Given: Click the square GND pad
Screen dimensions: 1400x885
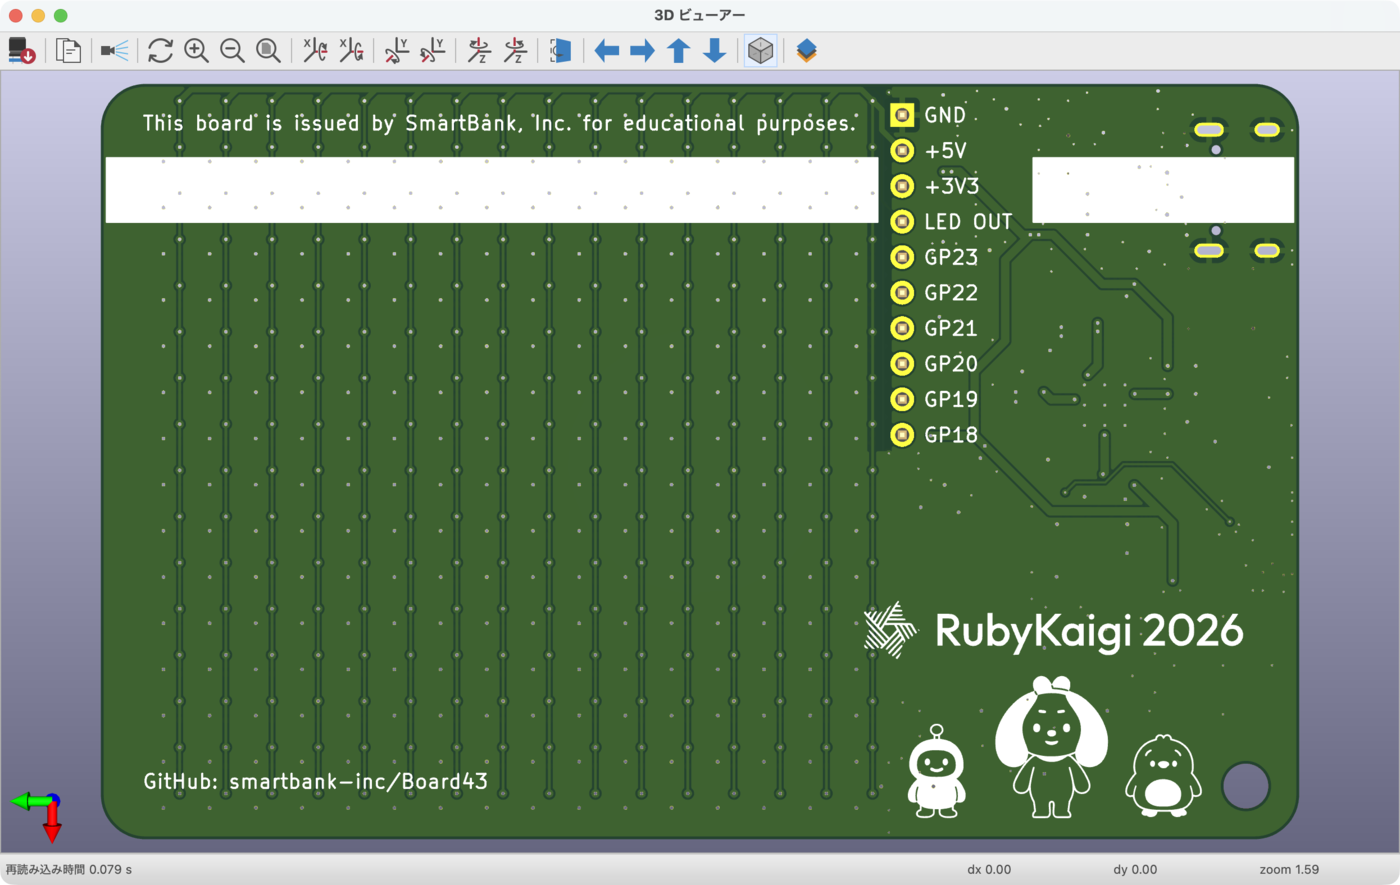Looking at the screenshot, I should coord(902,115).
